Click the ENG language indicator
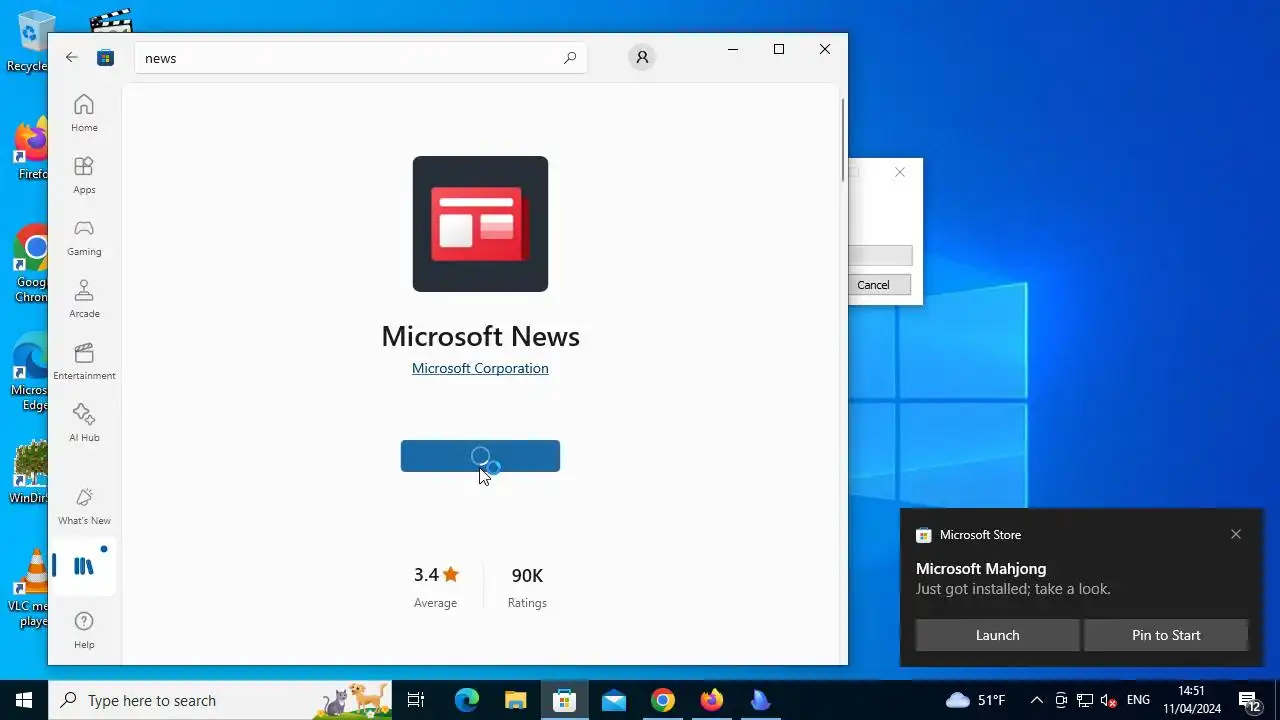The image size is (1280, 720). coord(1138,700)
